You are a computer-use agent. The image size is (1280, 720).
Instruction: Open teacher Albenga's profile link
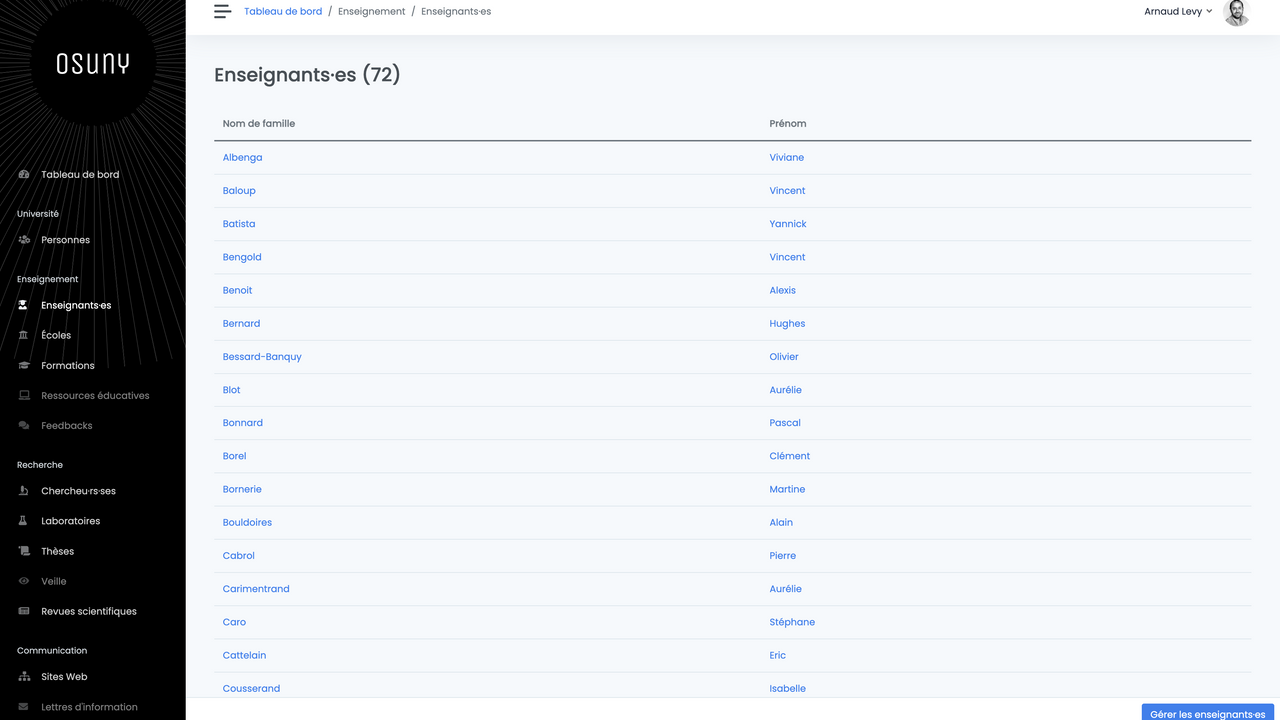tap(242, 158)
